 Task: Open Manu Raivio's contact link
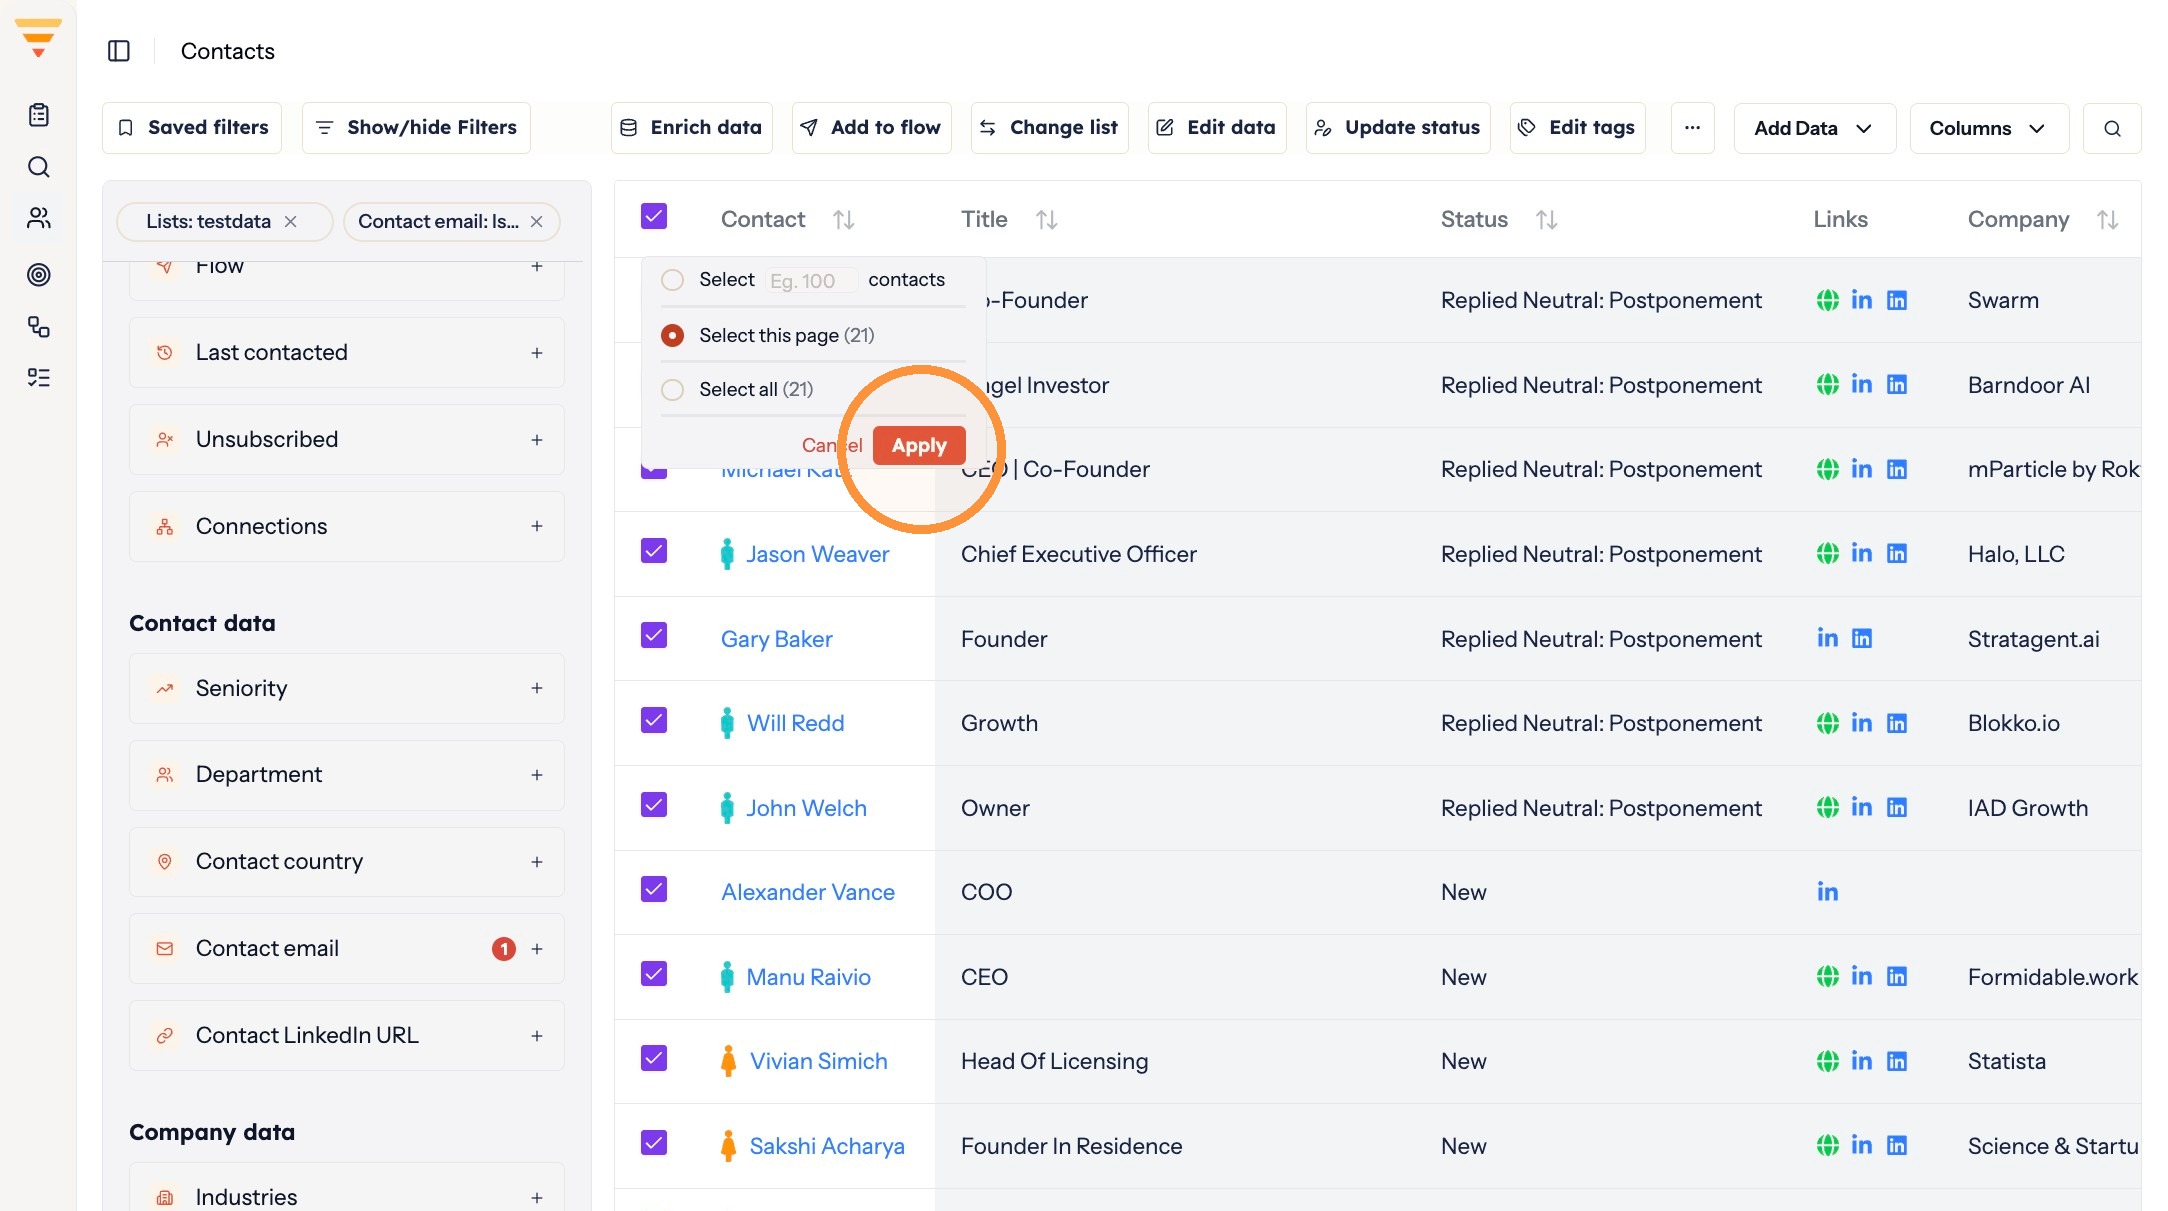click(808, 977)
